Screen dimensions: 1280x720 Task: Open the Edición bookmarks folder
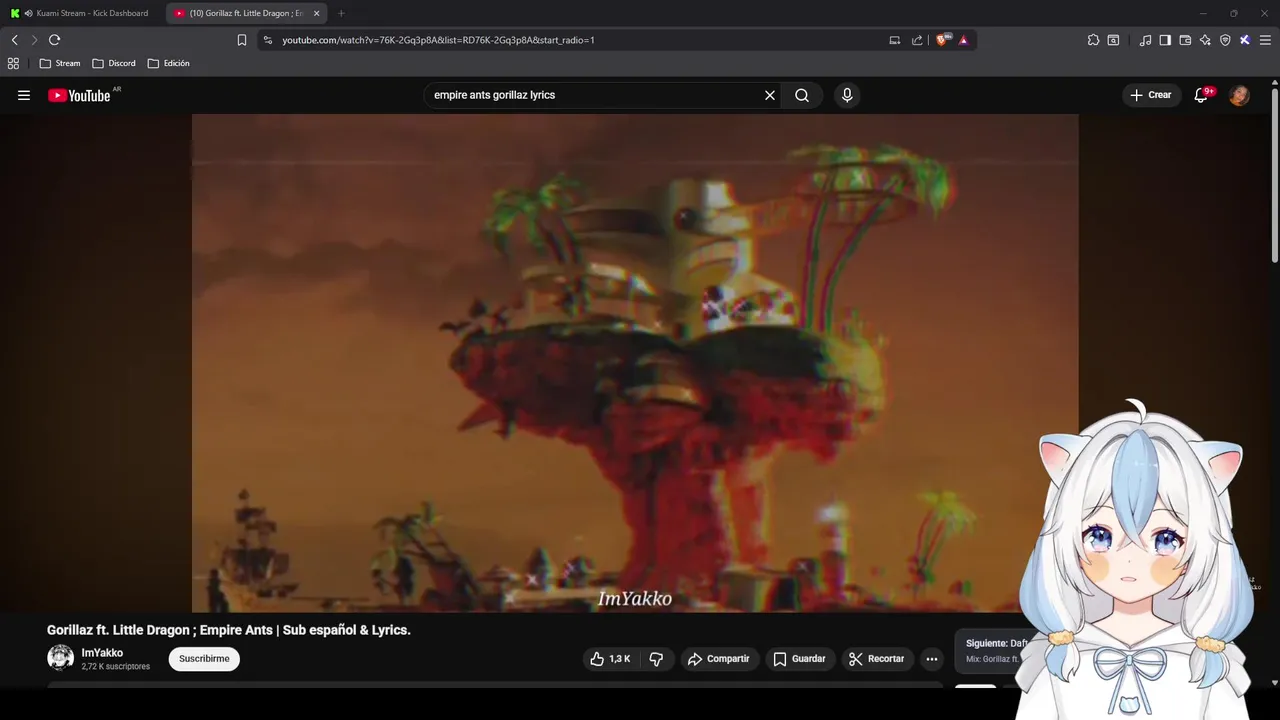tap(168, 63)
